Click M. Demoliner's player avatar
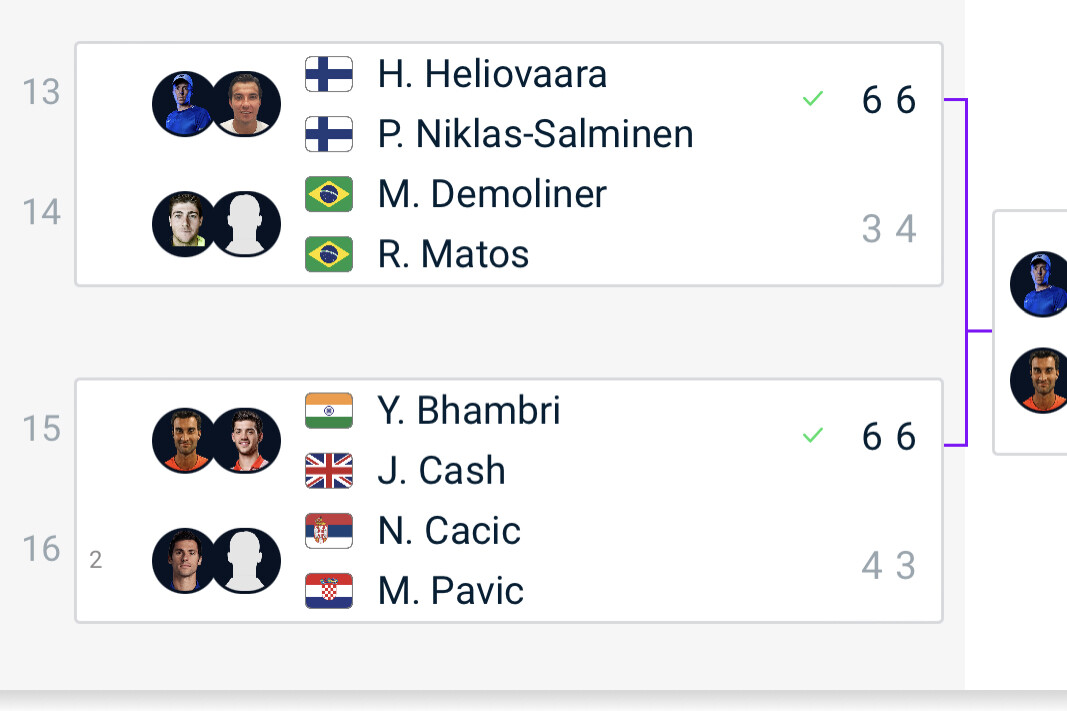1067x711 pixels. (184, 224)
